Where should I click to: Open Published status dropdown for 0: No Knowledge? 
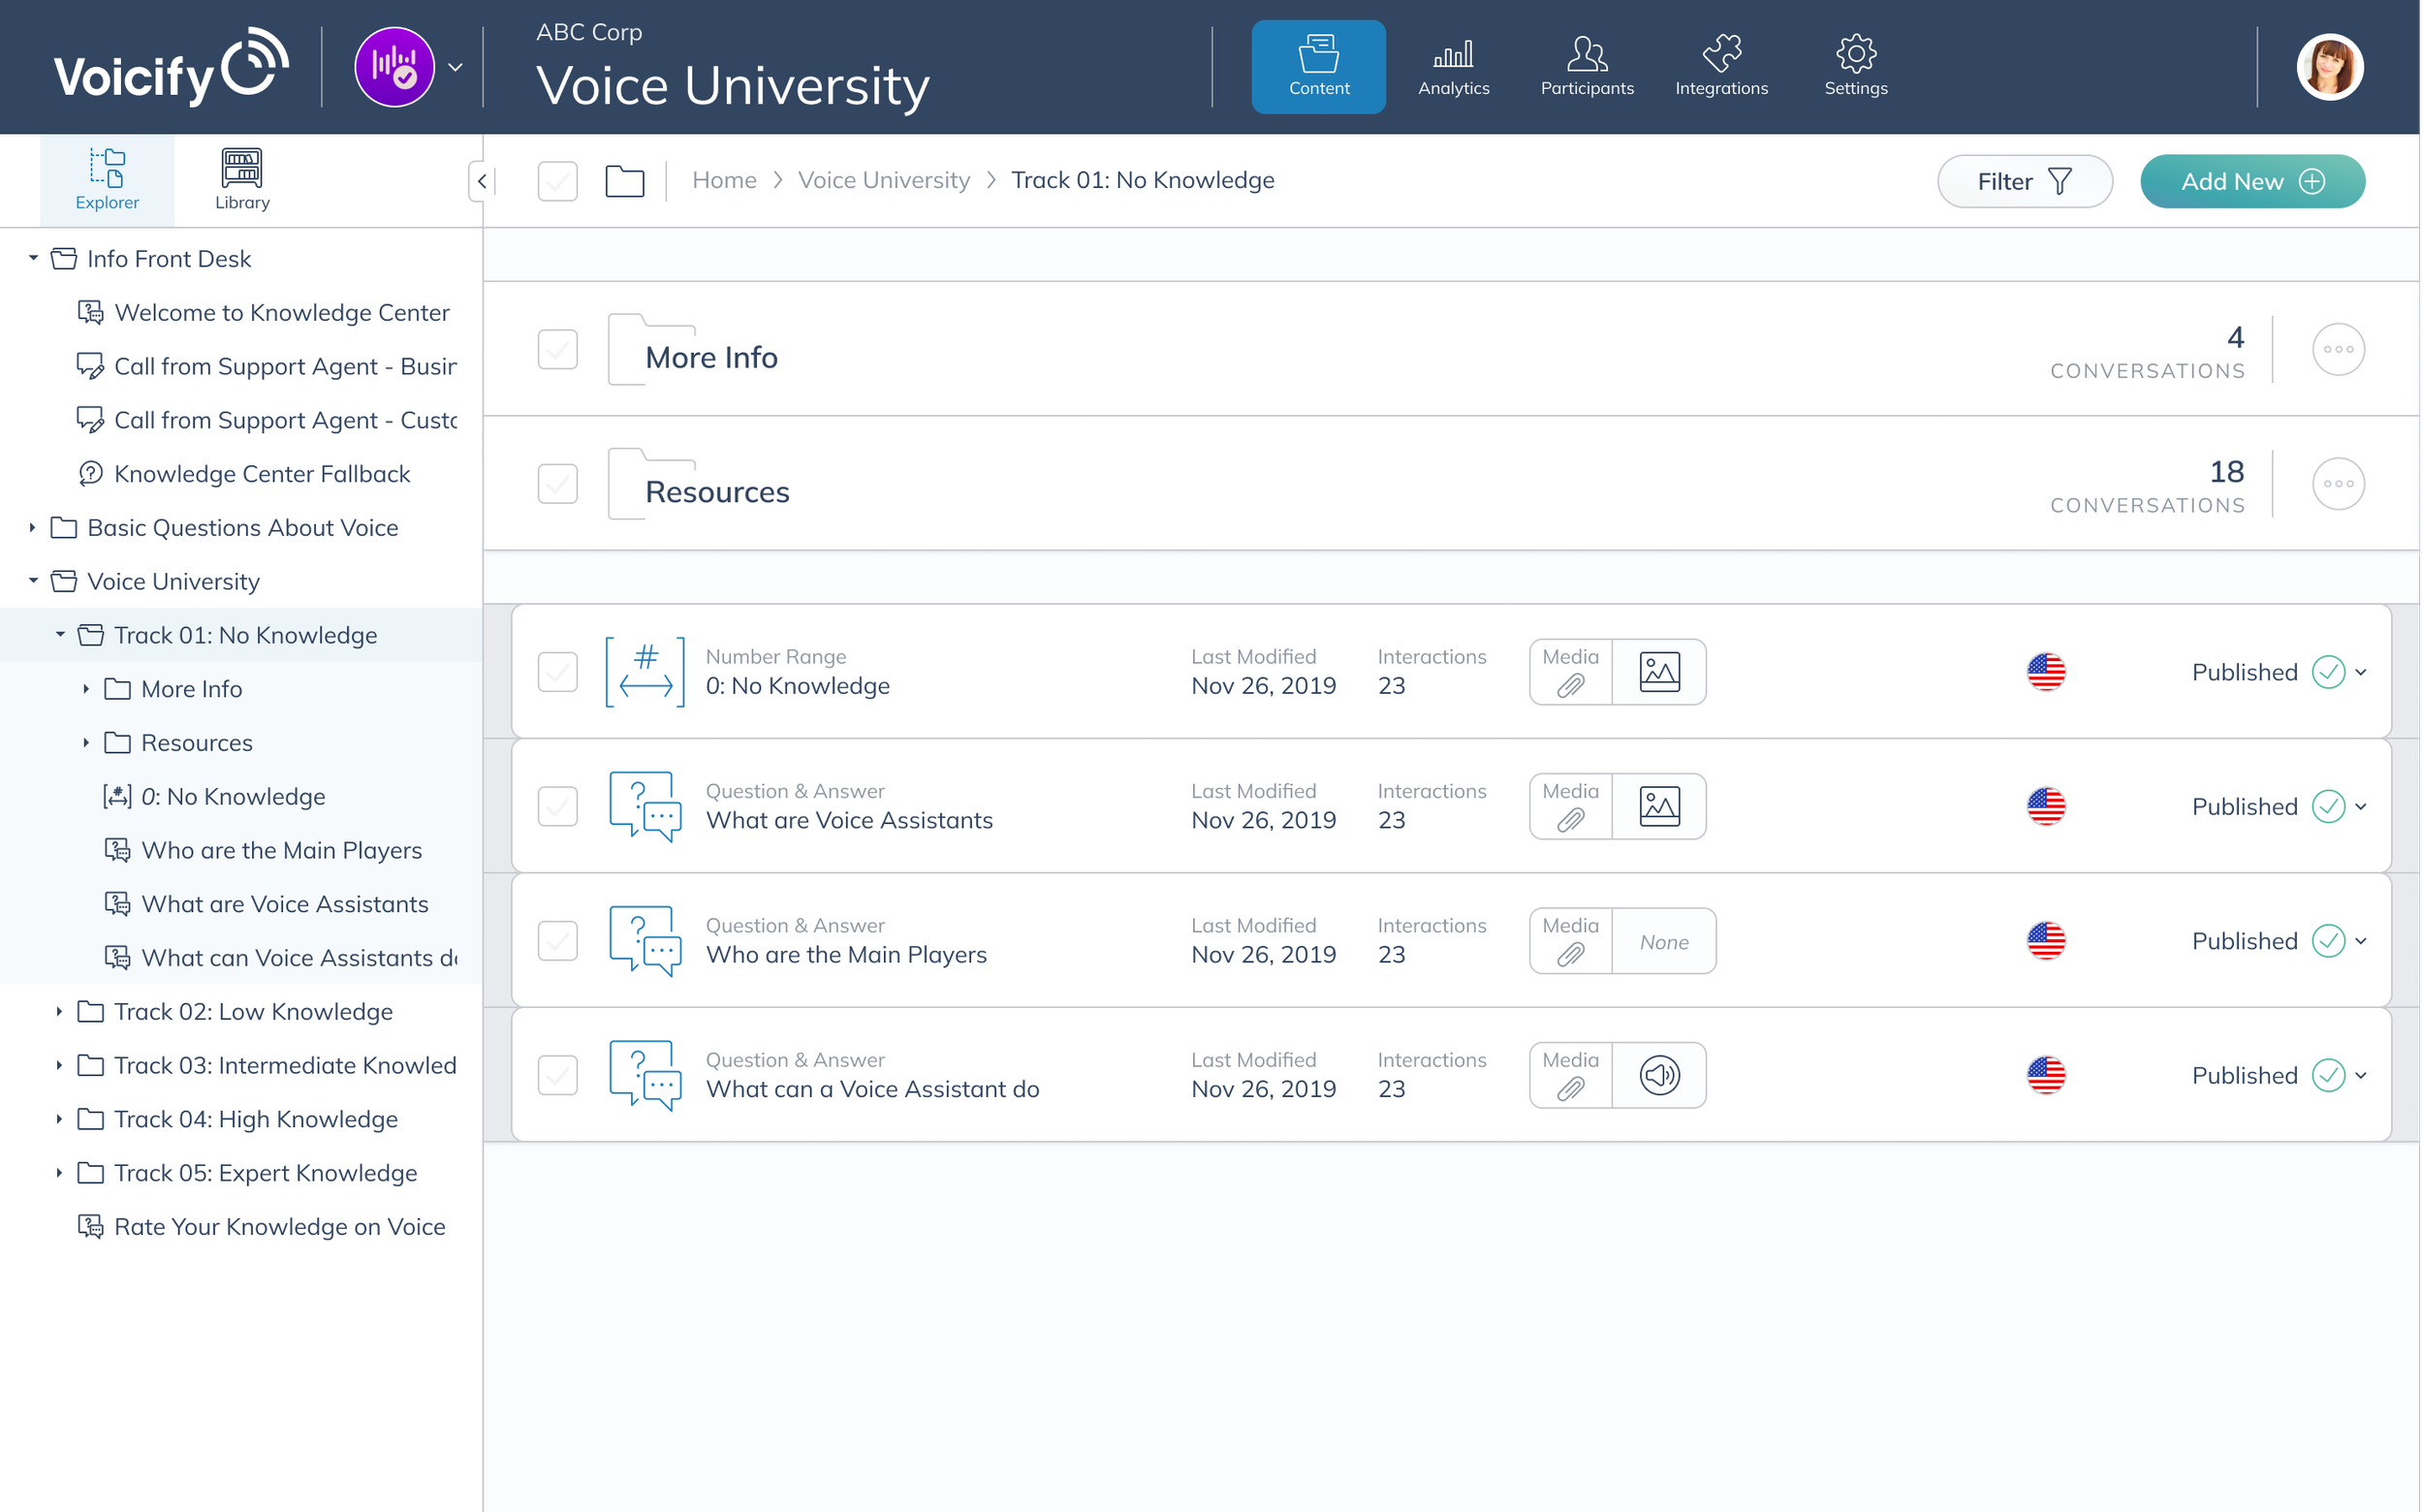2361,672
